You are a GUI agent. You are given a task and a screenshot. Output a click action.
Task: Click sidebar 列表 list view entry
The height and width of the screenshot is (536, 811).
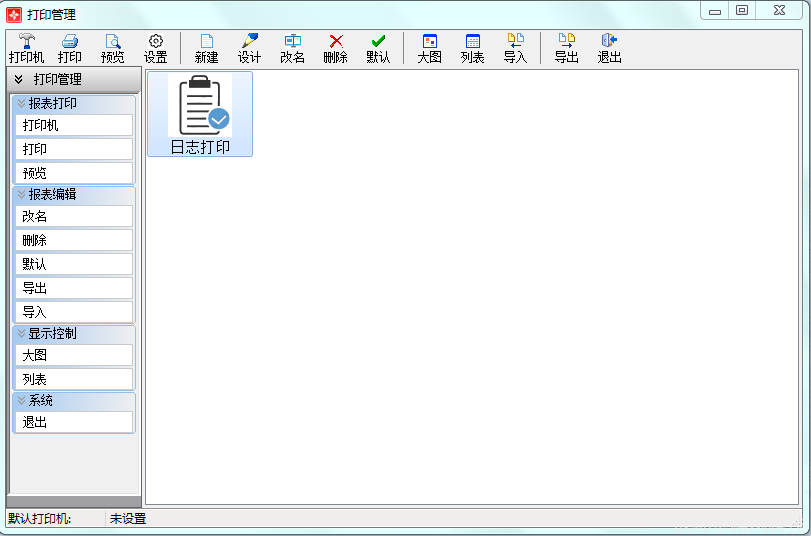pos(74,379)
